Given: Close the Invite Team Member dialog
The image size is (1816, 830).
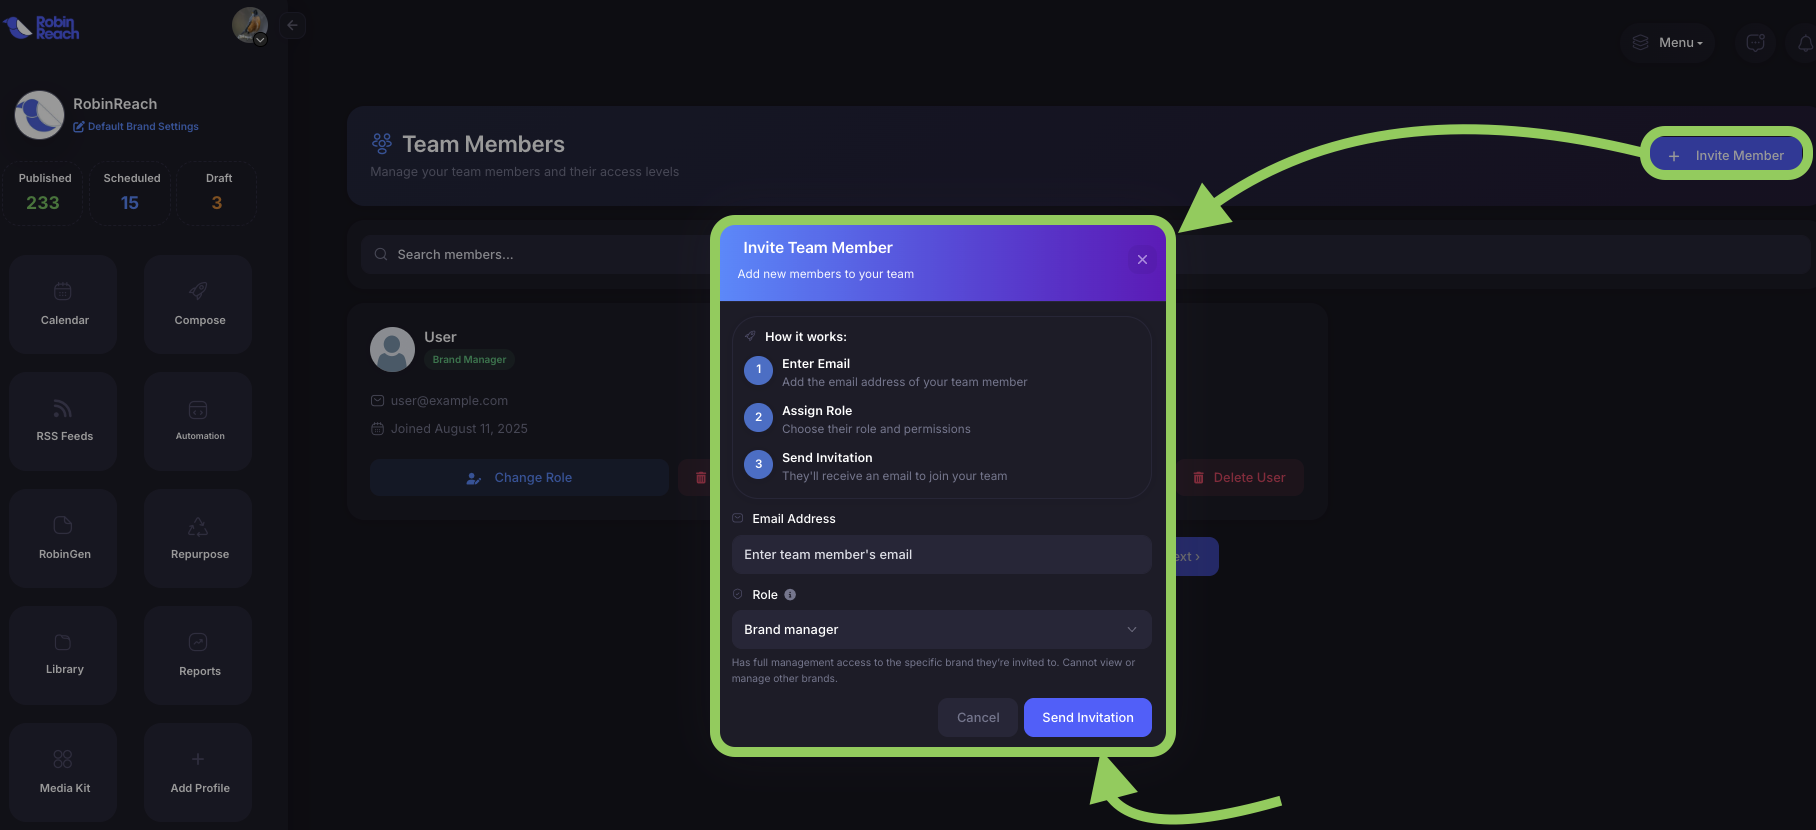Looking at the screenshot, I should point(1142,260).
